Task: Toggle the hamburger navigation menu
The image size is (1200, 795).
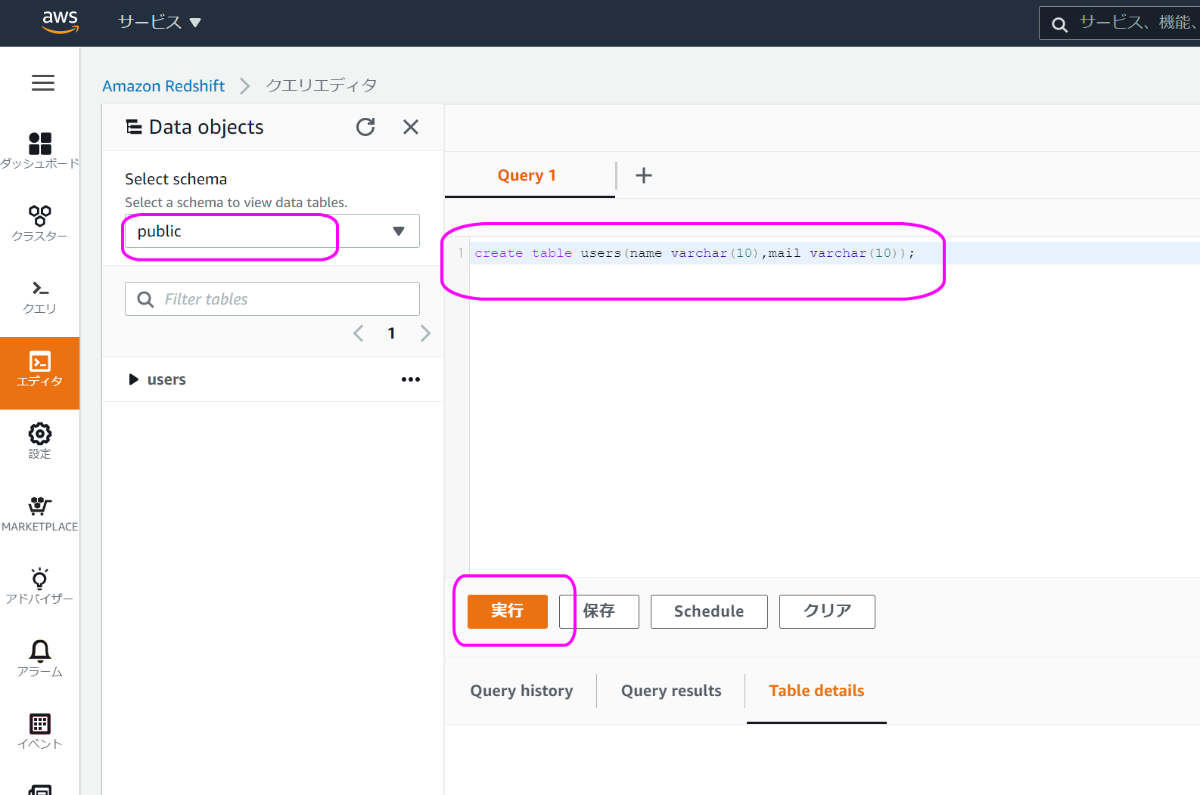Action: [x=43, y=83]
